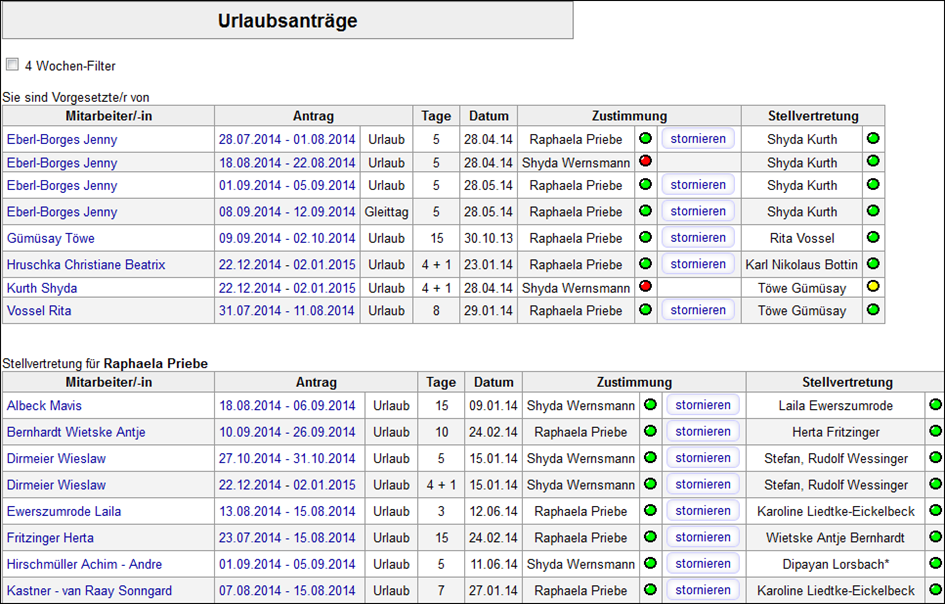Click stornieren for the Albeck Mavis request

703,405
